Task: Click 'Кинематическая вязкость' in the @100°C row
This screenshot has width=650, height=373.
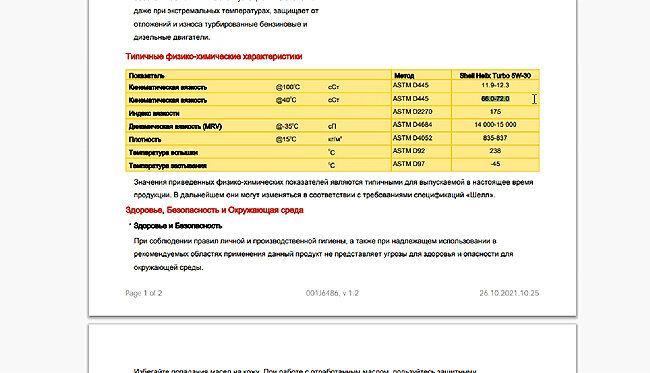Action: tap(167, 87)
